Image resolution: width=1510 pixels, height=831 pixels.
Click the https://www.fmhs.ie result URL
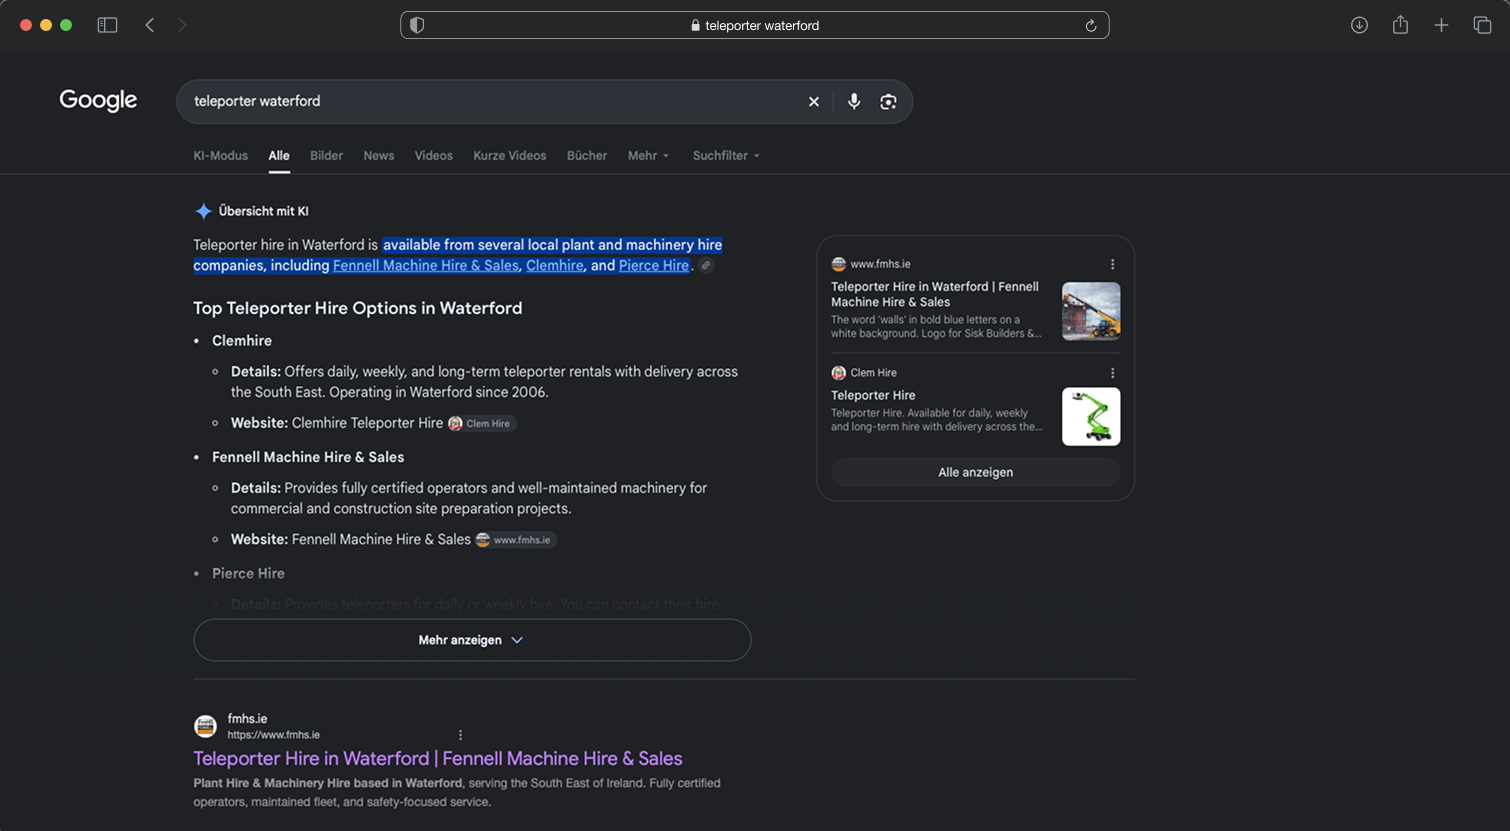pyautogui.click(x=273, y=735)
